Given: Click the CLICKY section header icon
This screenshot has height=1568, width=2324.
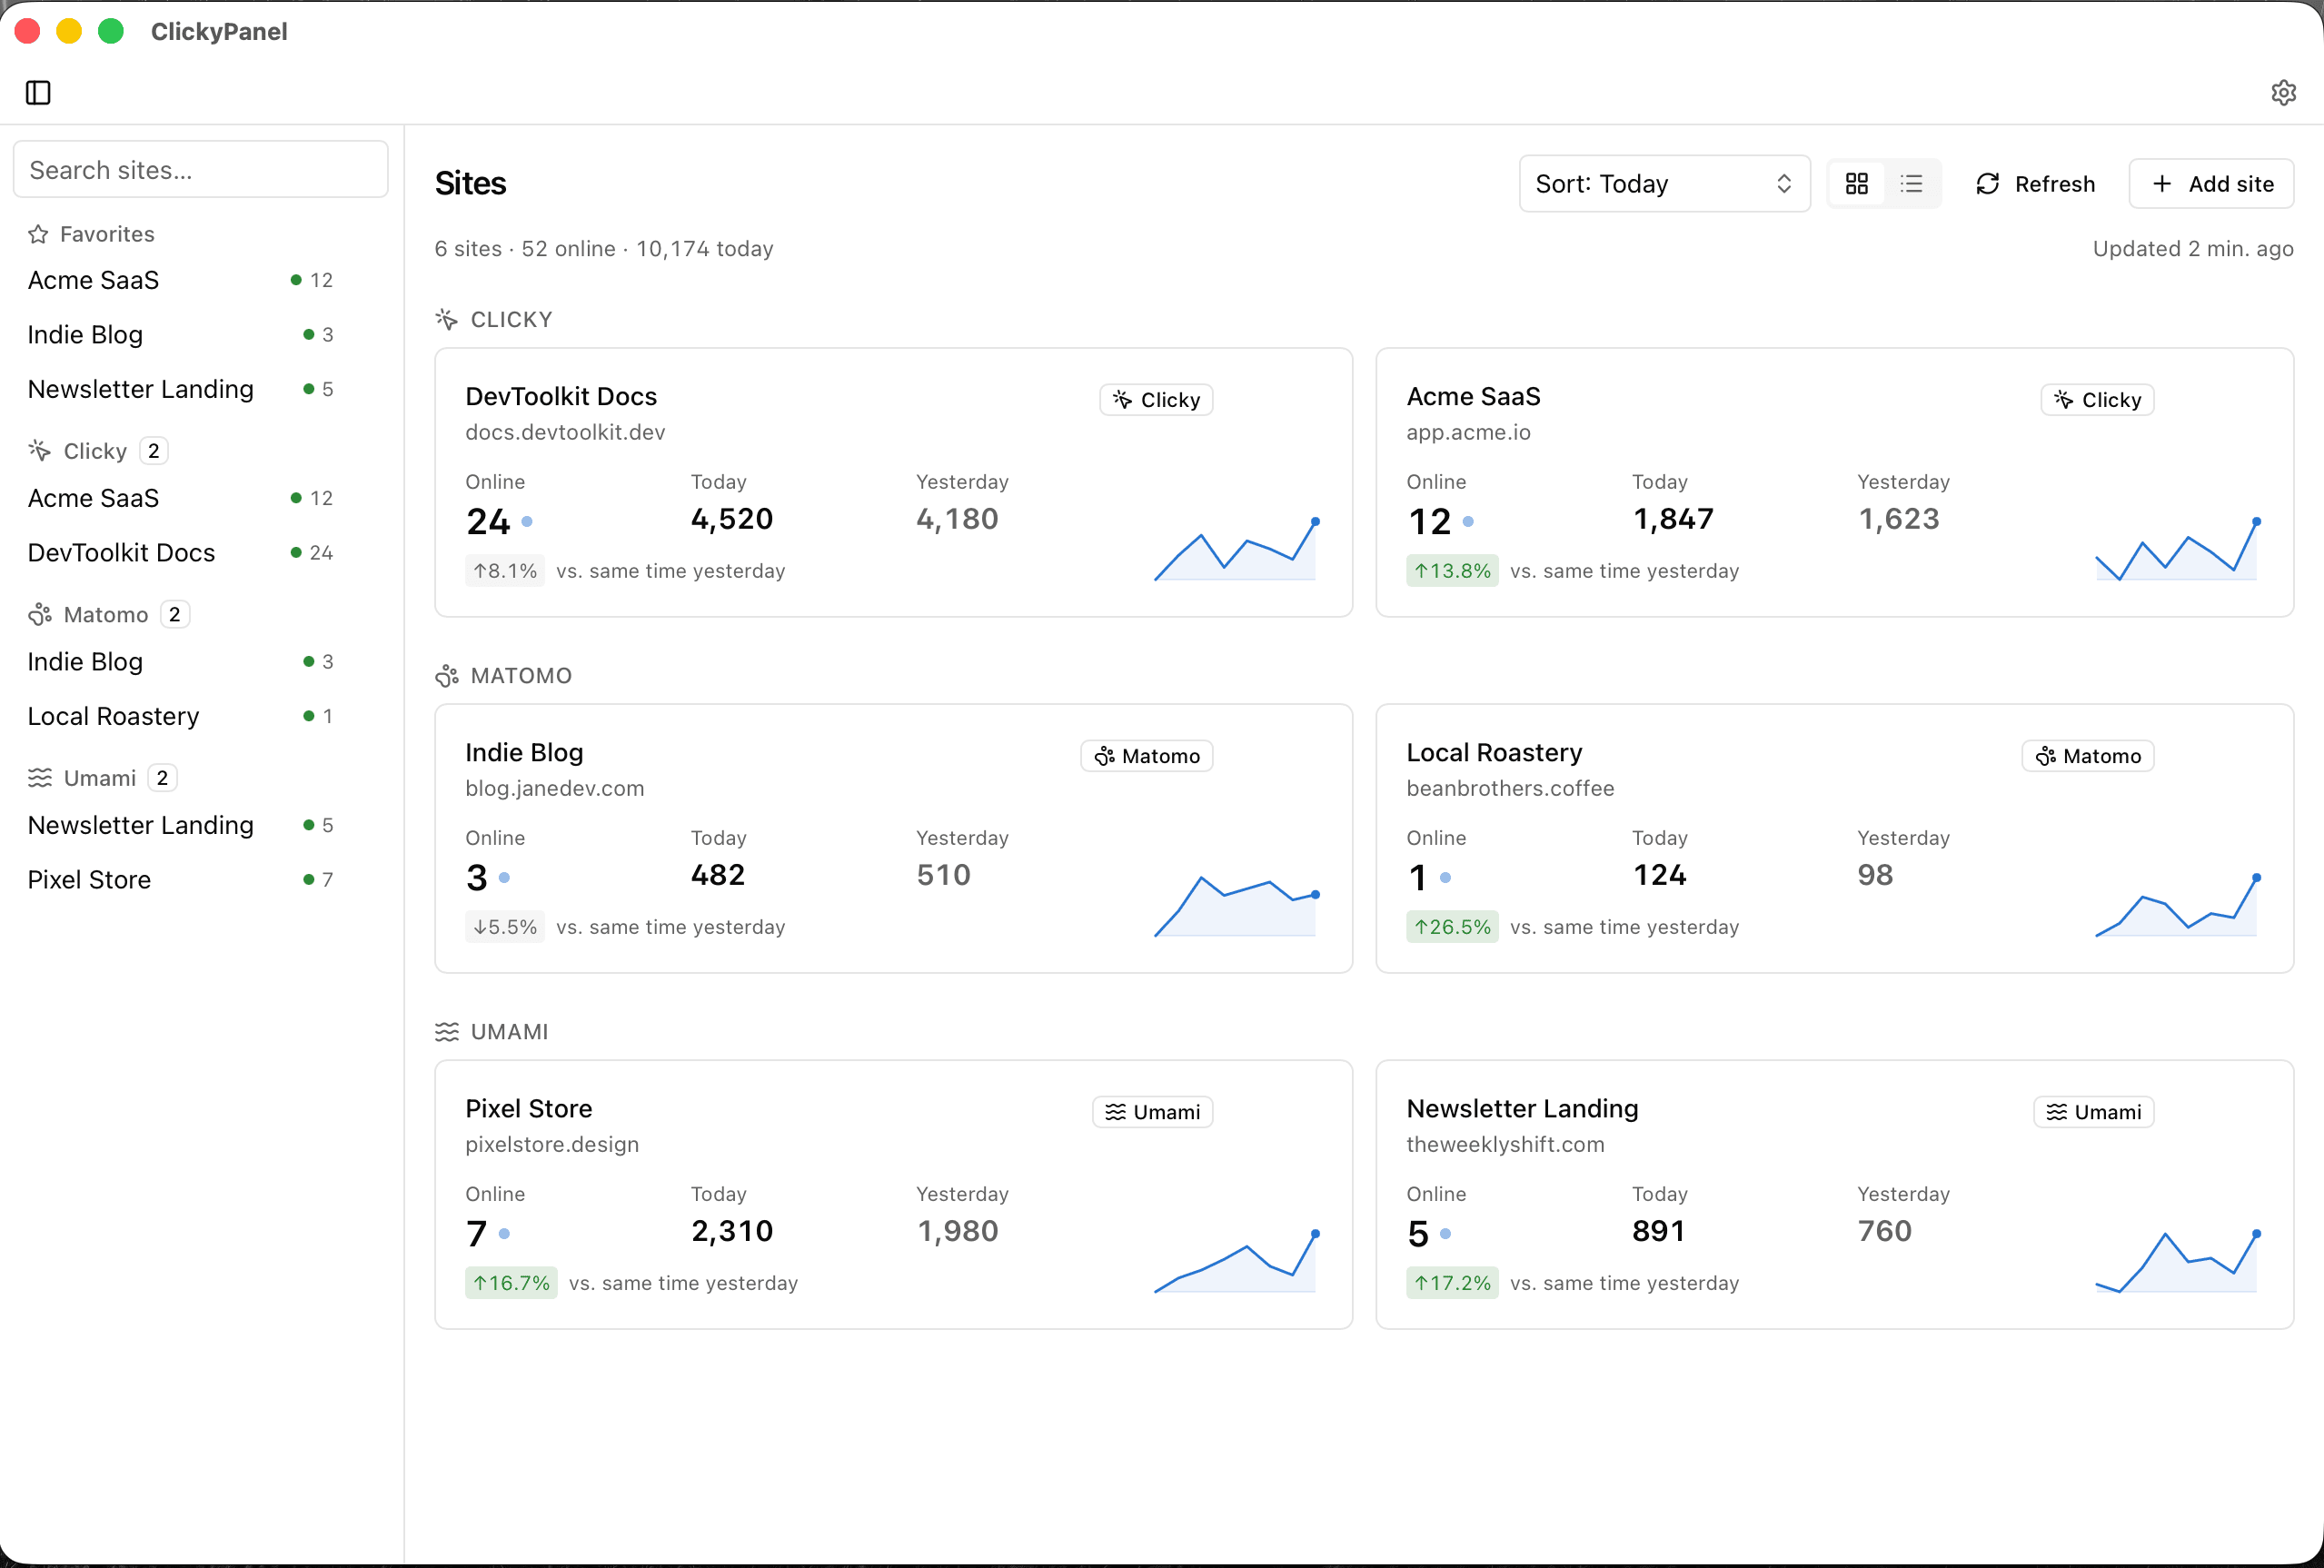Looking at the screenshot, I should (x=446, y=320).
